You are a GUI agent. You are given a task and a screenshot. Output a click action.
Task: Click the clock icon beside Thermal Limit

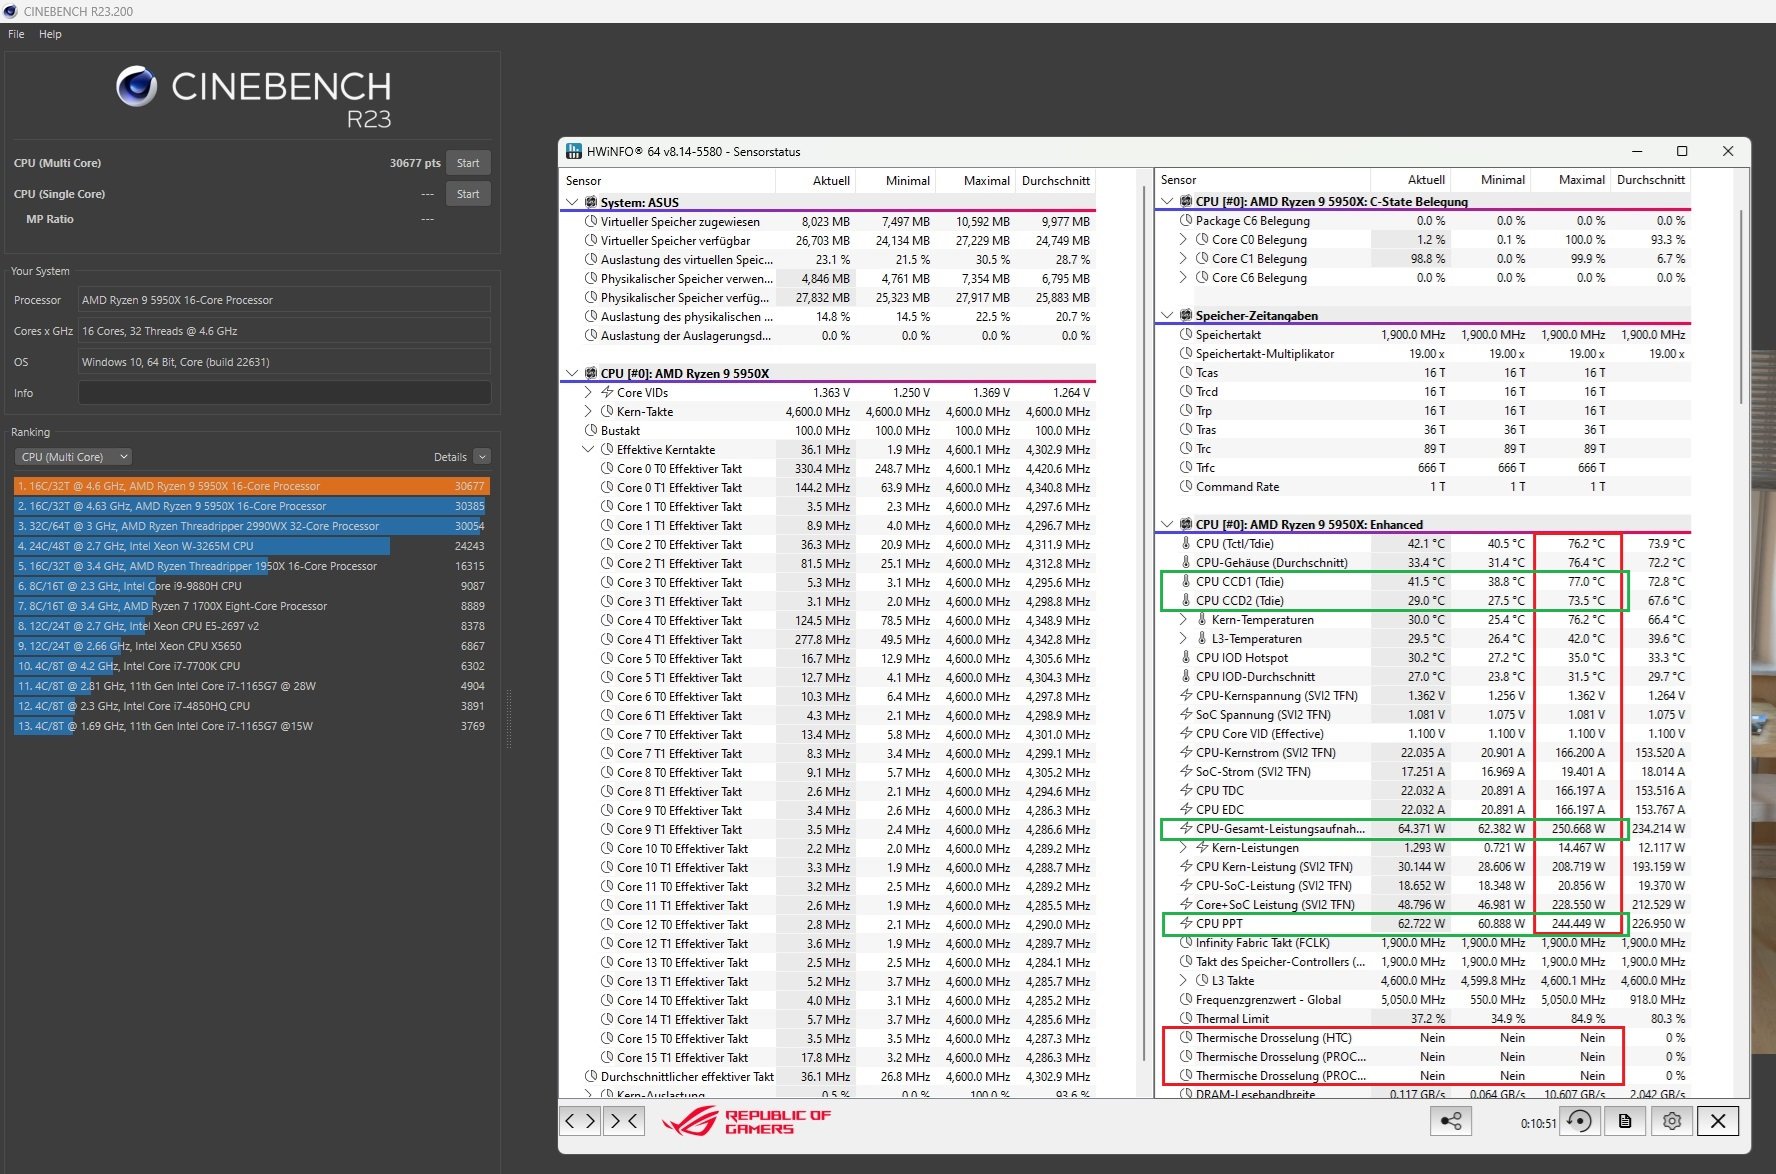(x=1186, y=1018)
